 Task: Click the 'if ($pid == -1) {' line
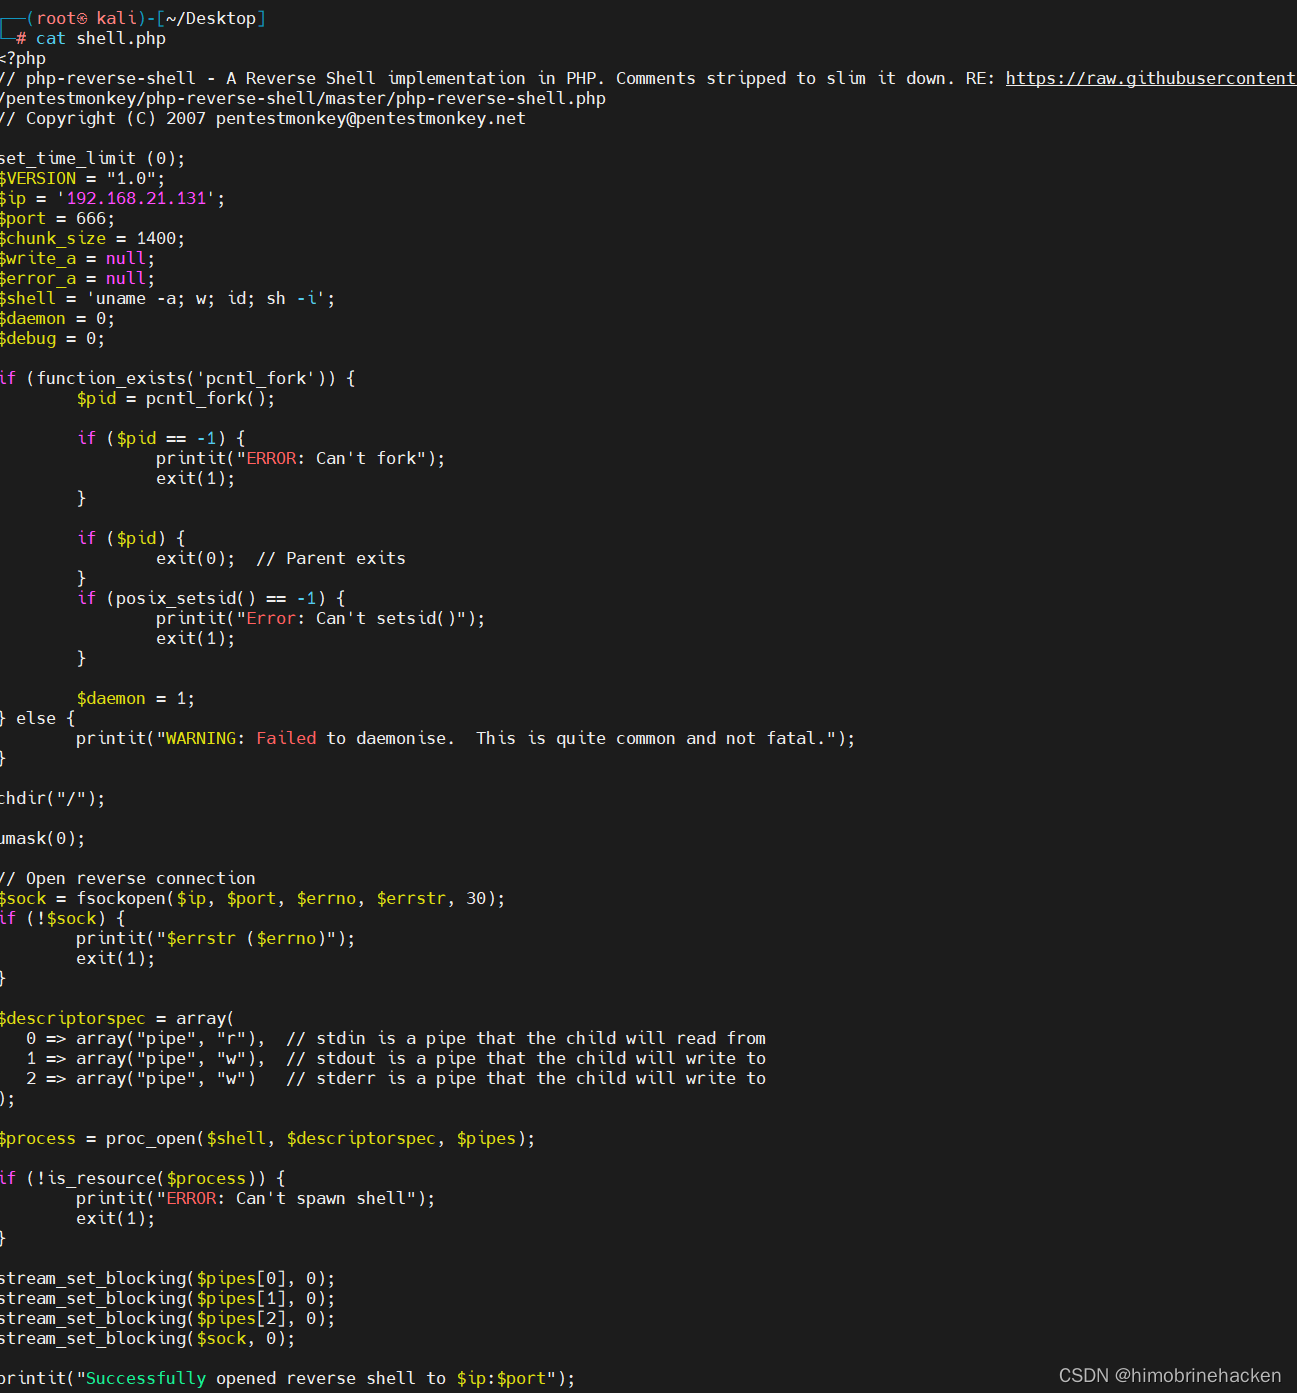point(161,438)
